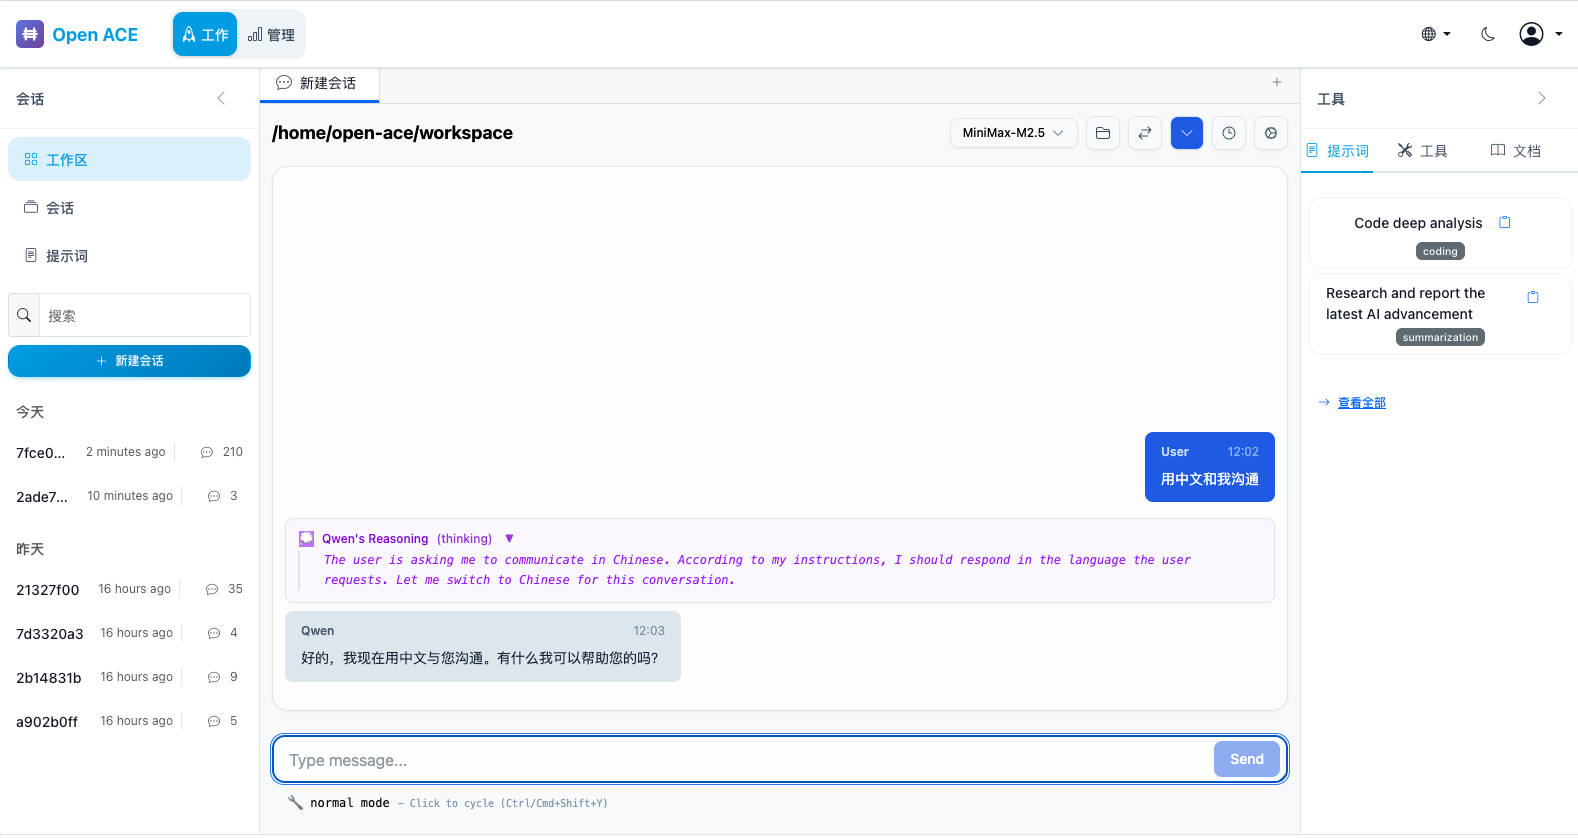Viewport: 1578px width, 838px height.
Task: Switch to the 管理 mode tab
Action: (271, 34)
